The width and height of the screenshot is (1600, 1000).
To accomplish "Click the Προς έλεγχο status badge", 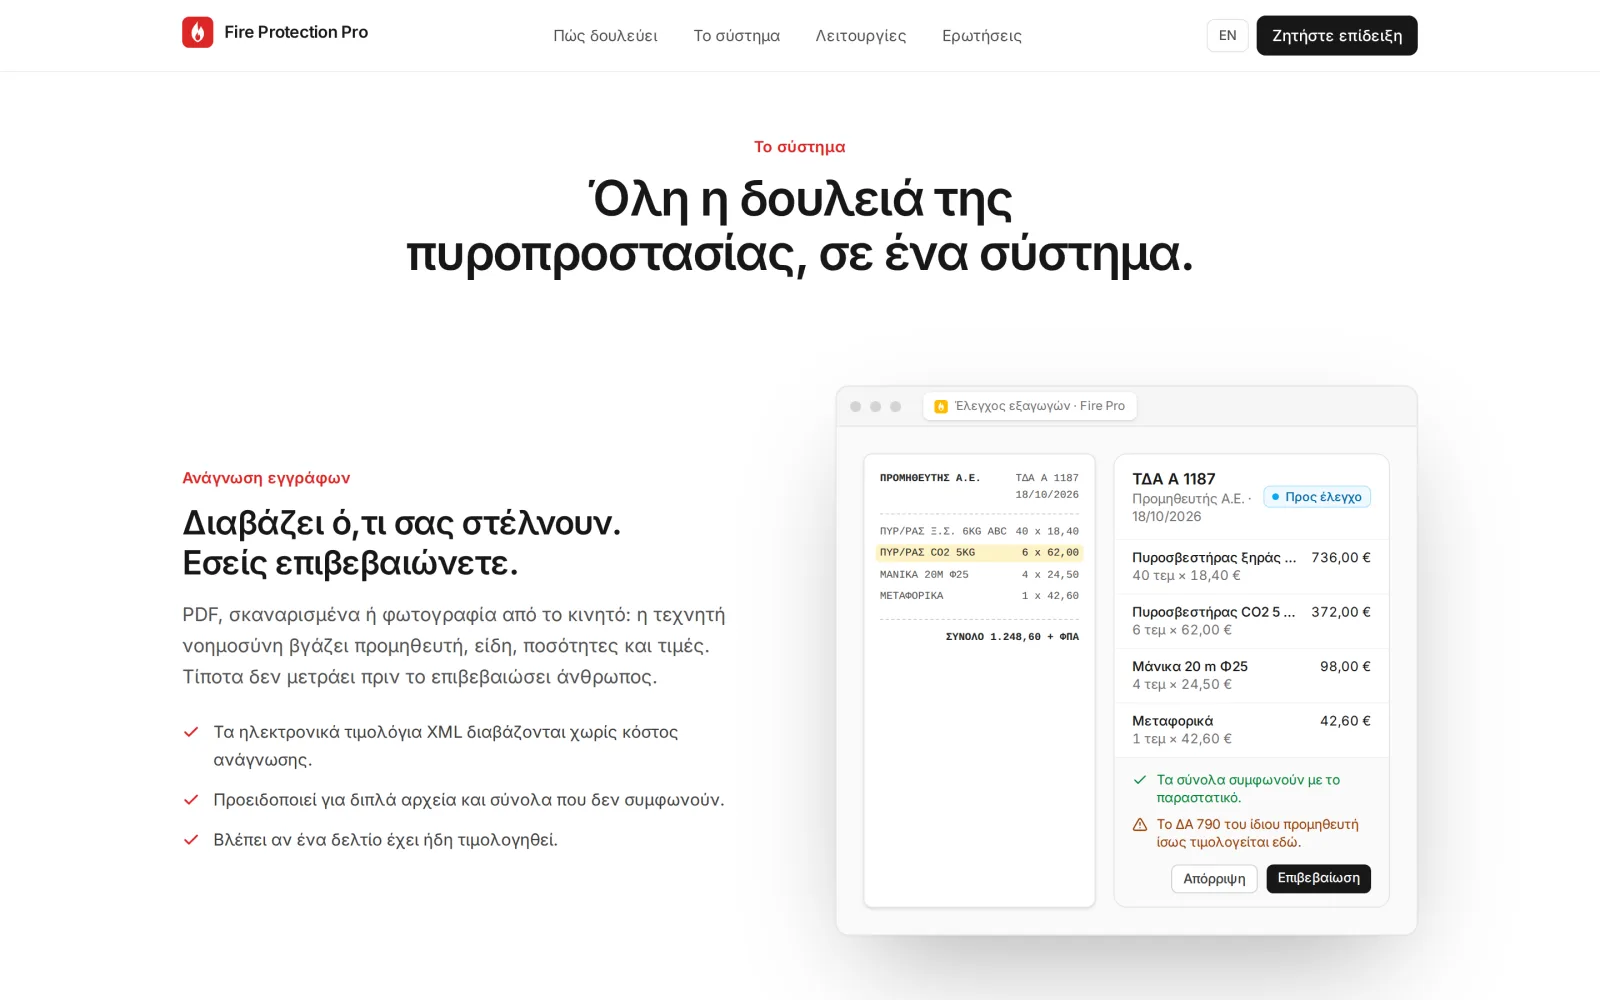I will 1317,497.
